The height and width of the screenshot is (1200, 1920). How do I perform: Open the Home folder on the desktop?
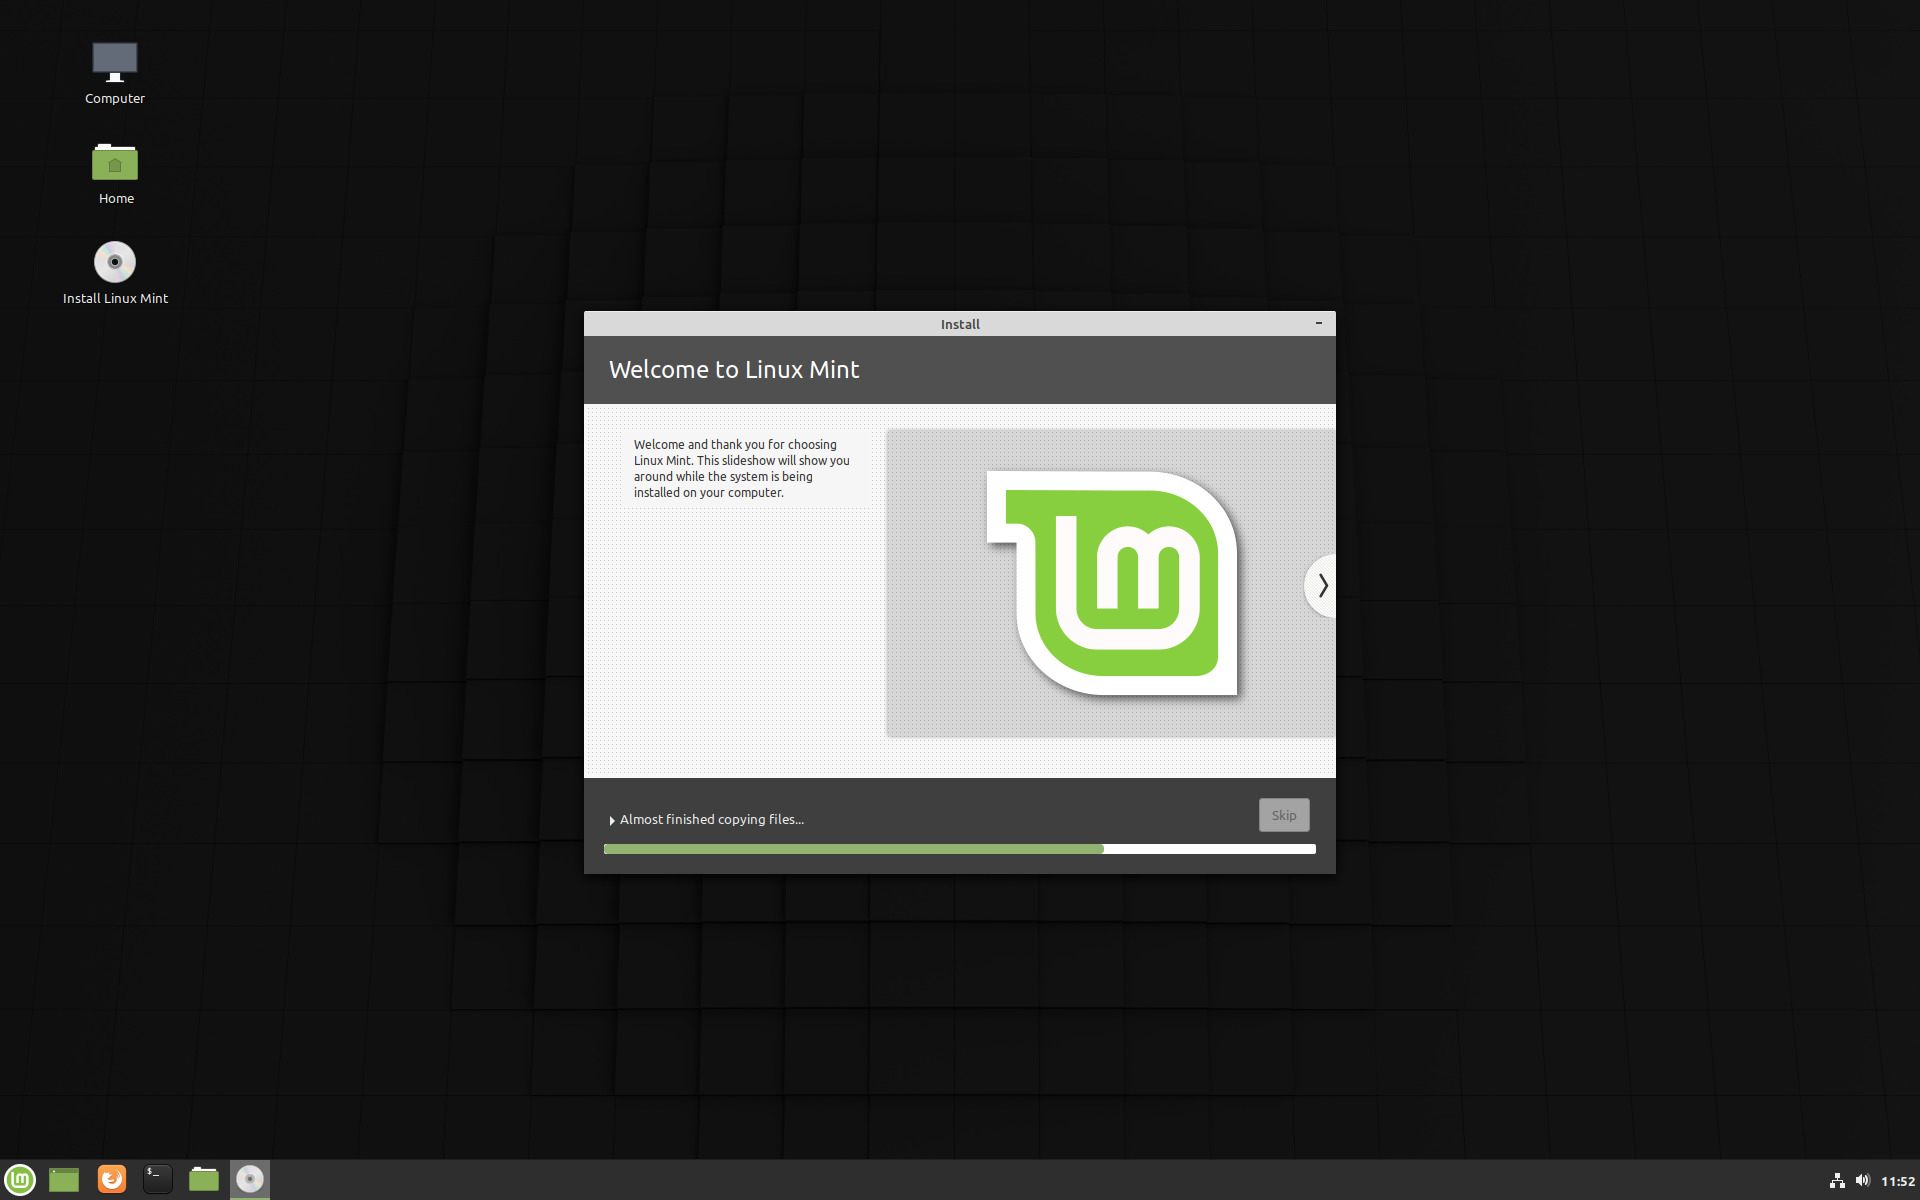[114, 161]
